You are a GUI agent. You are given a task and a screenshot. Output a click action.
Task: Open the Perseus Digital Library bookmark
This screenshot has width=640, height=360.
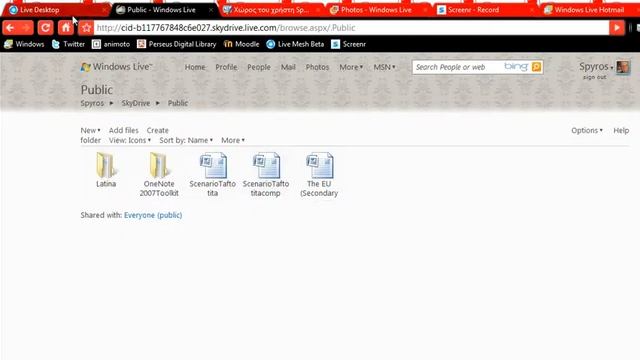tap(176, 44)
